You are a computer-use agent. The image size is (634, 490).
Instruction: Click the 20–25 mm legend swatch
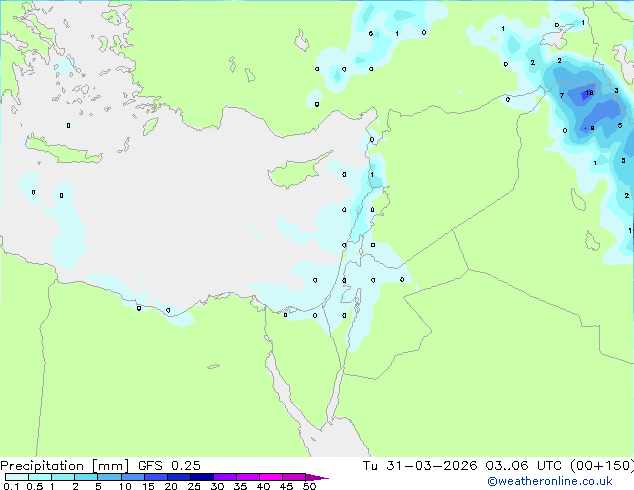[x=178, y=477]
